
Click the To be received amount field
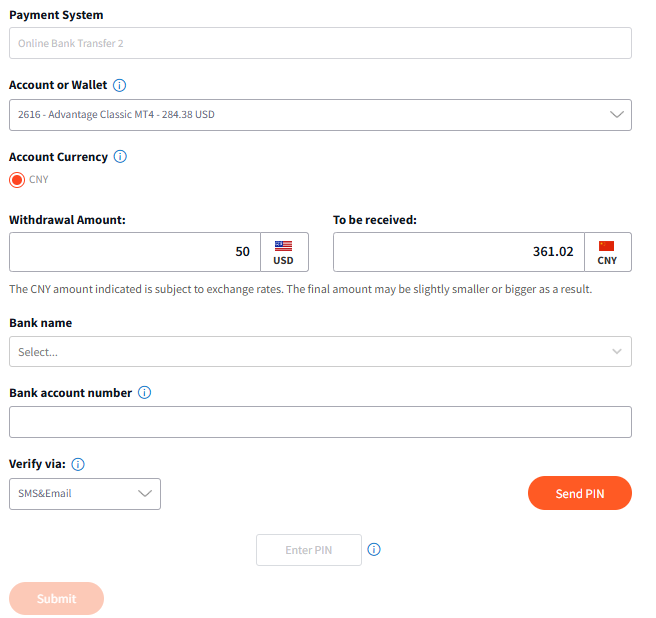point(459,252)
